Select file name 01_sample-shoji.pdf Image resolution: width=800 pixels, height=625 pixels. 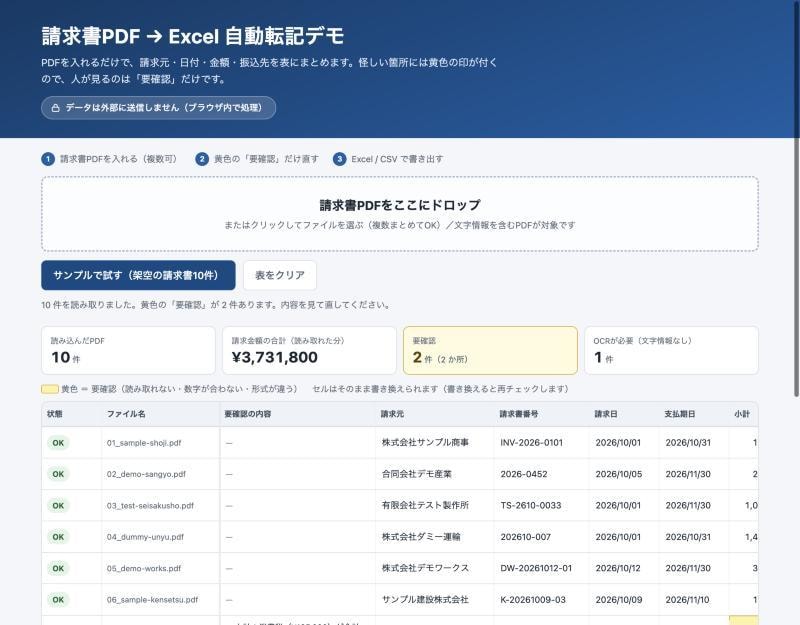[144, 443]
